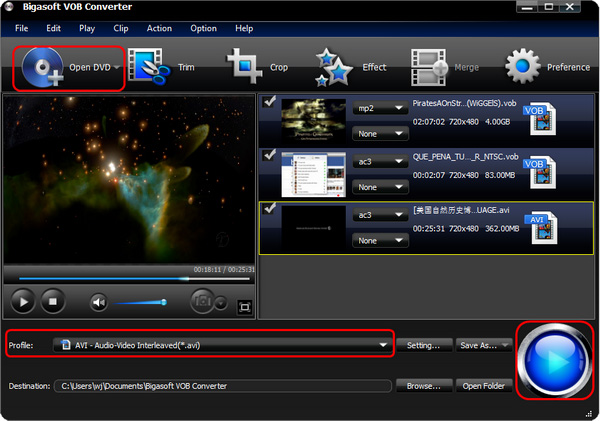The width and height of the screenshot is (600, 421).
Task: Uncheck the PiratesAOnStr vob file
Action: click(270, 101)
